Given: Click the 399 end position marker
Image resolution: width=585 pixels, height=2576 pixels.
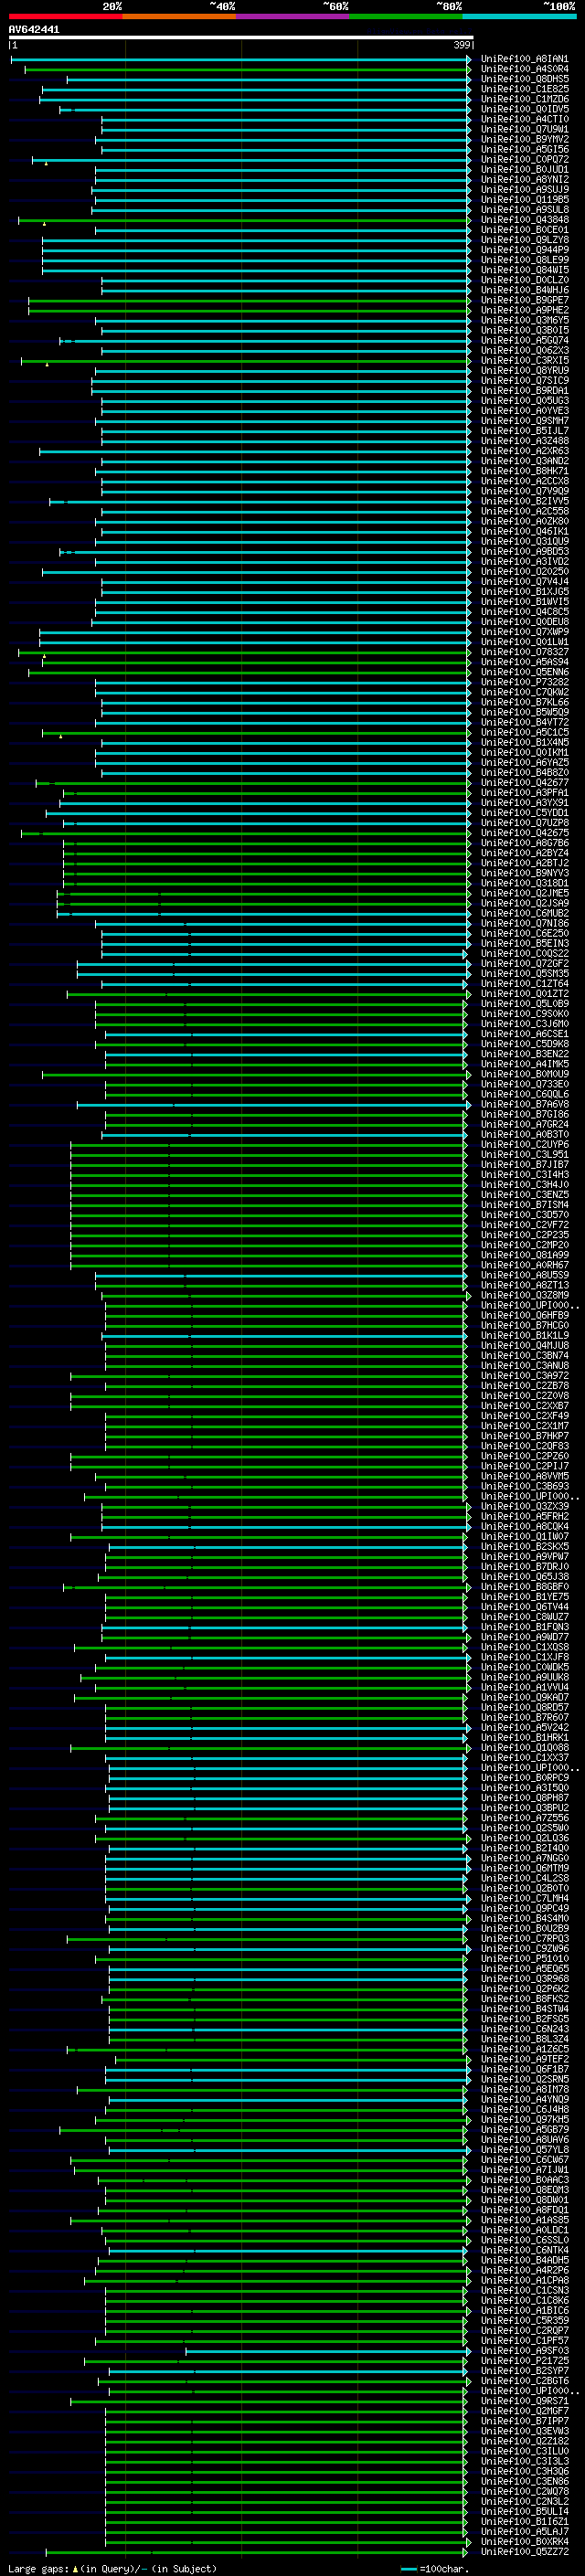Looking at the screenshot, I should point(461,46).
